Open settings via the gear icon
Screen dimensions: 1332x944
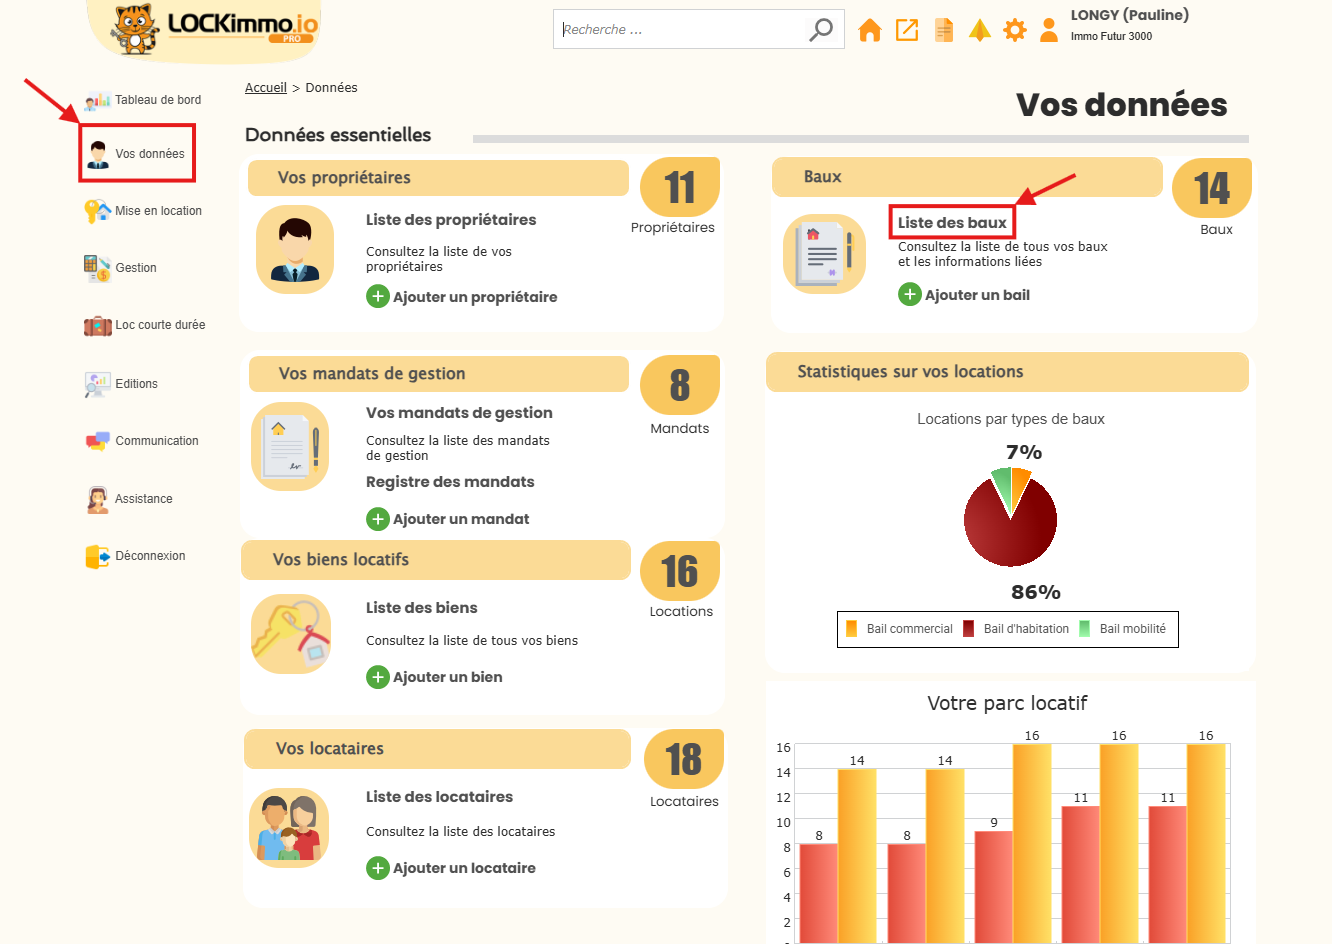pos(1015,30)
